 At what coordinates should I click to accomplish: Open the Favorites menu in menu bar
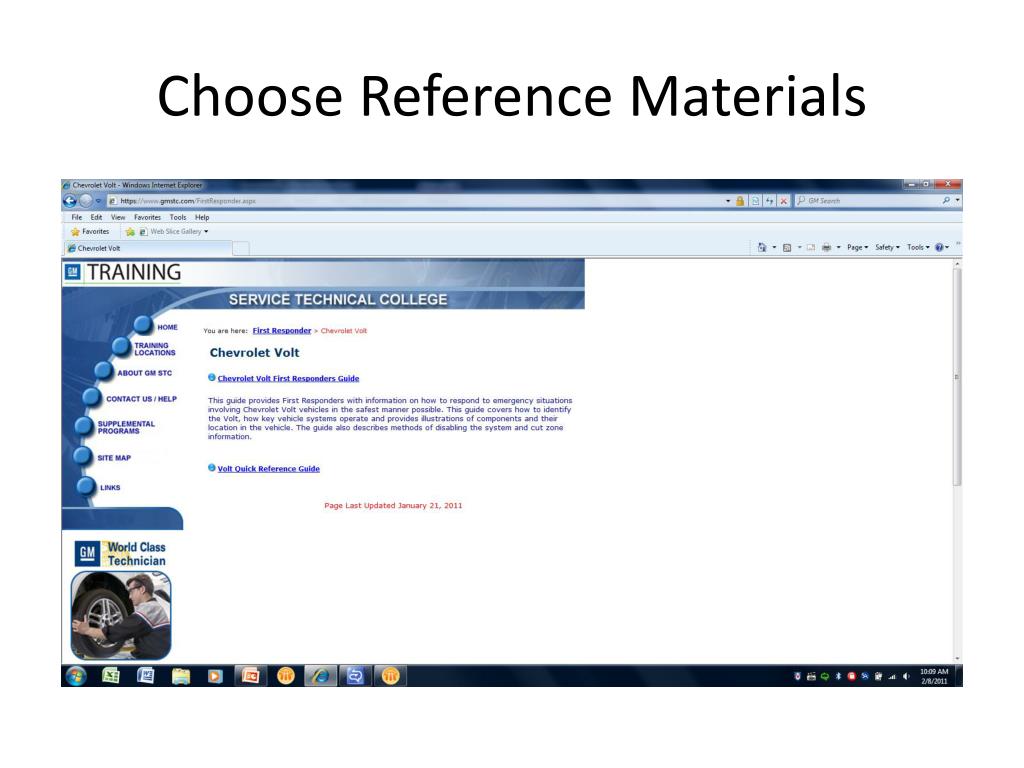point(148,217)
